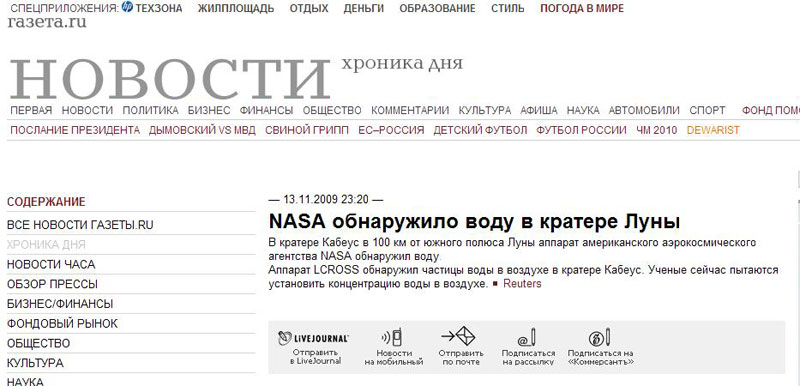Open the Наука menu item

point(583,110)
